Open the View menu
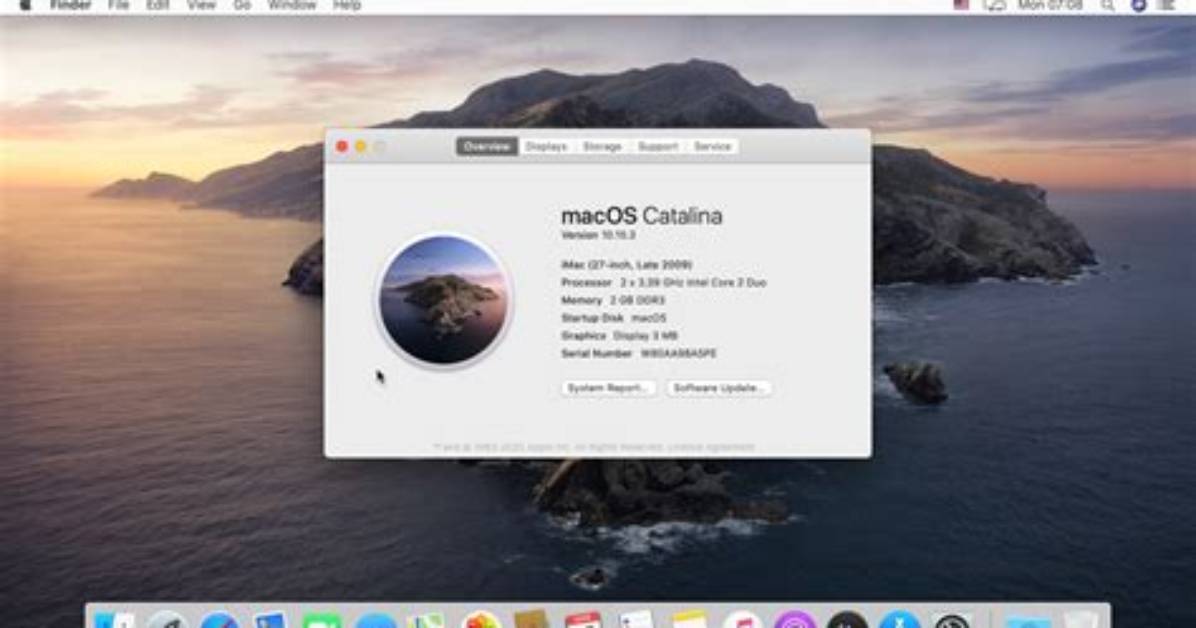The height and width of the screenshot is (628, 1196). (x=201, y=5)
